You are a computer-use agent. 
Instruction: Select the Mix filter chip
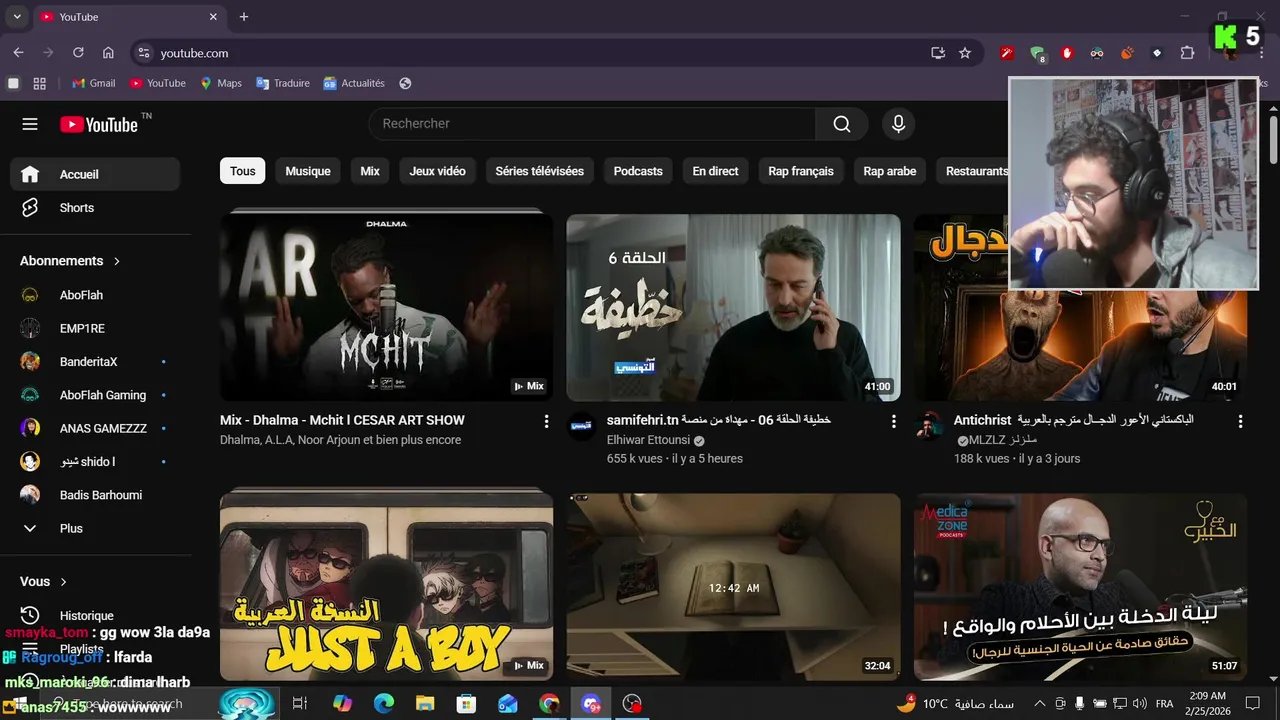(370, 171)
